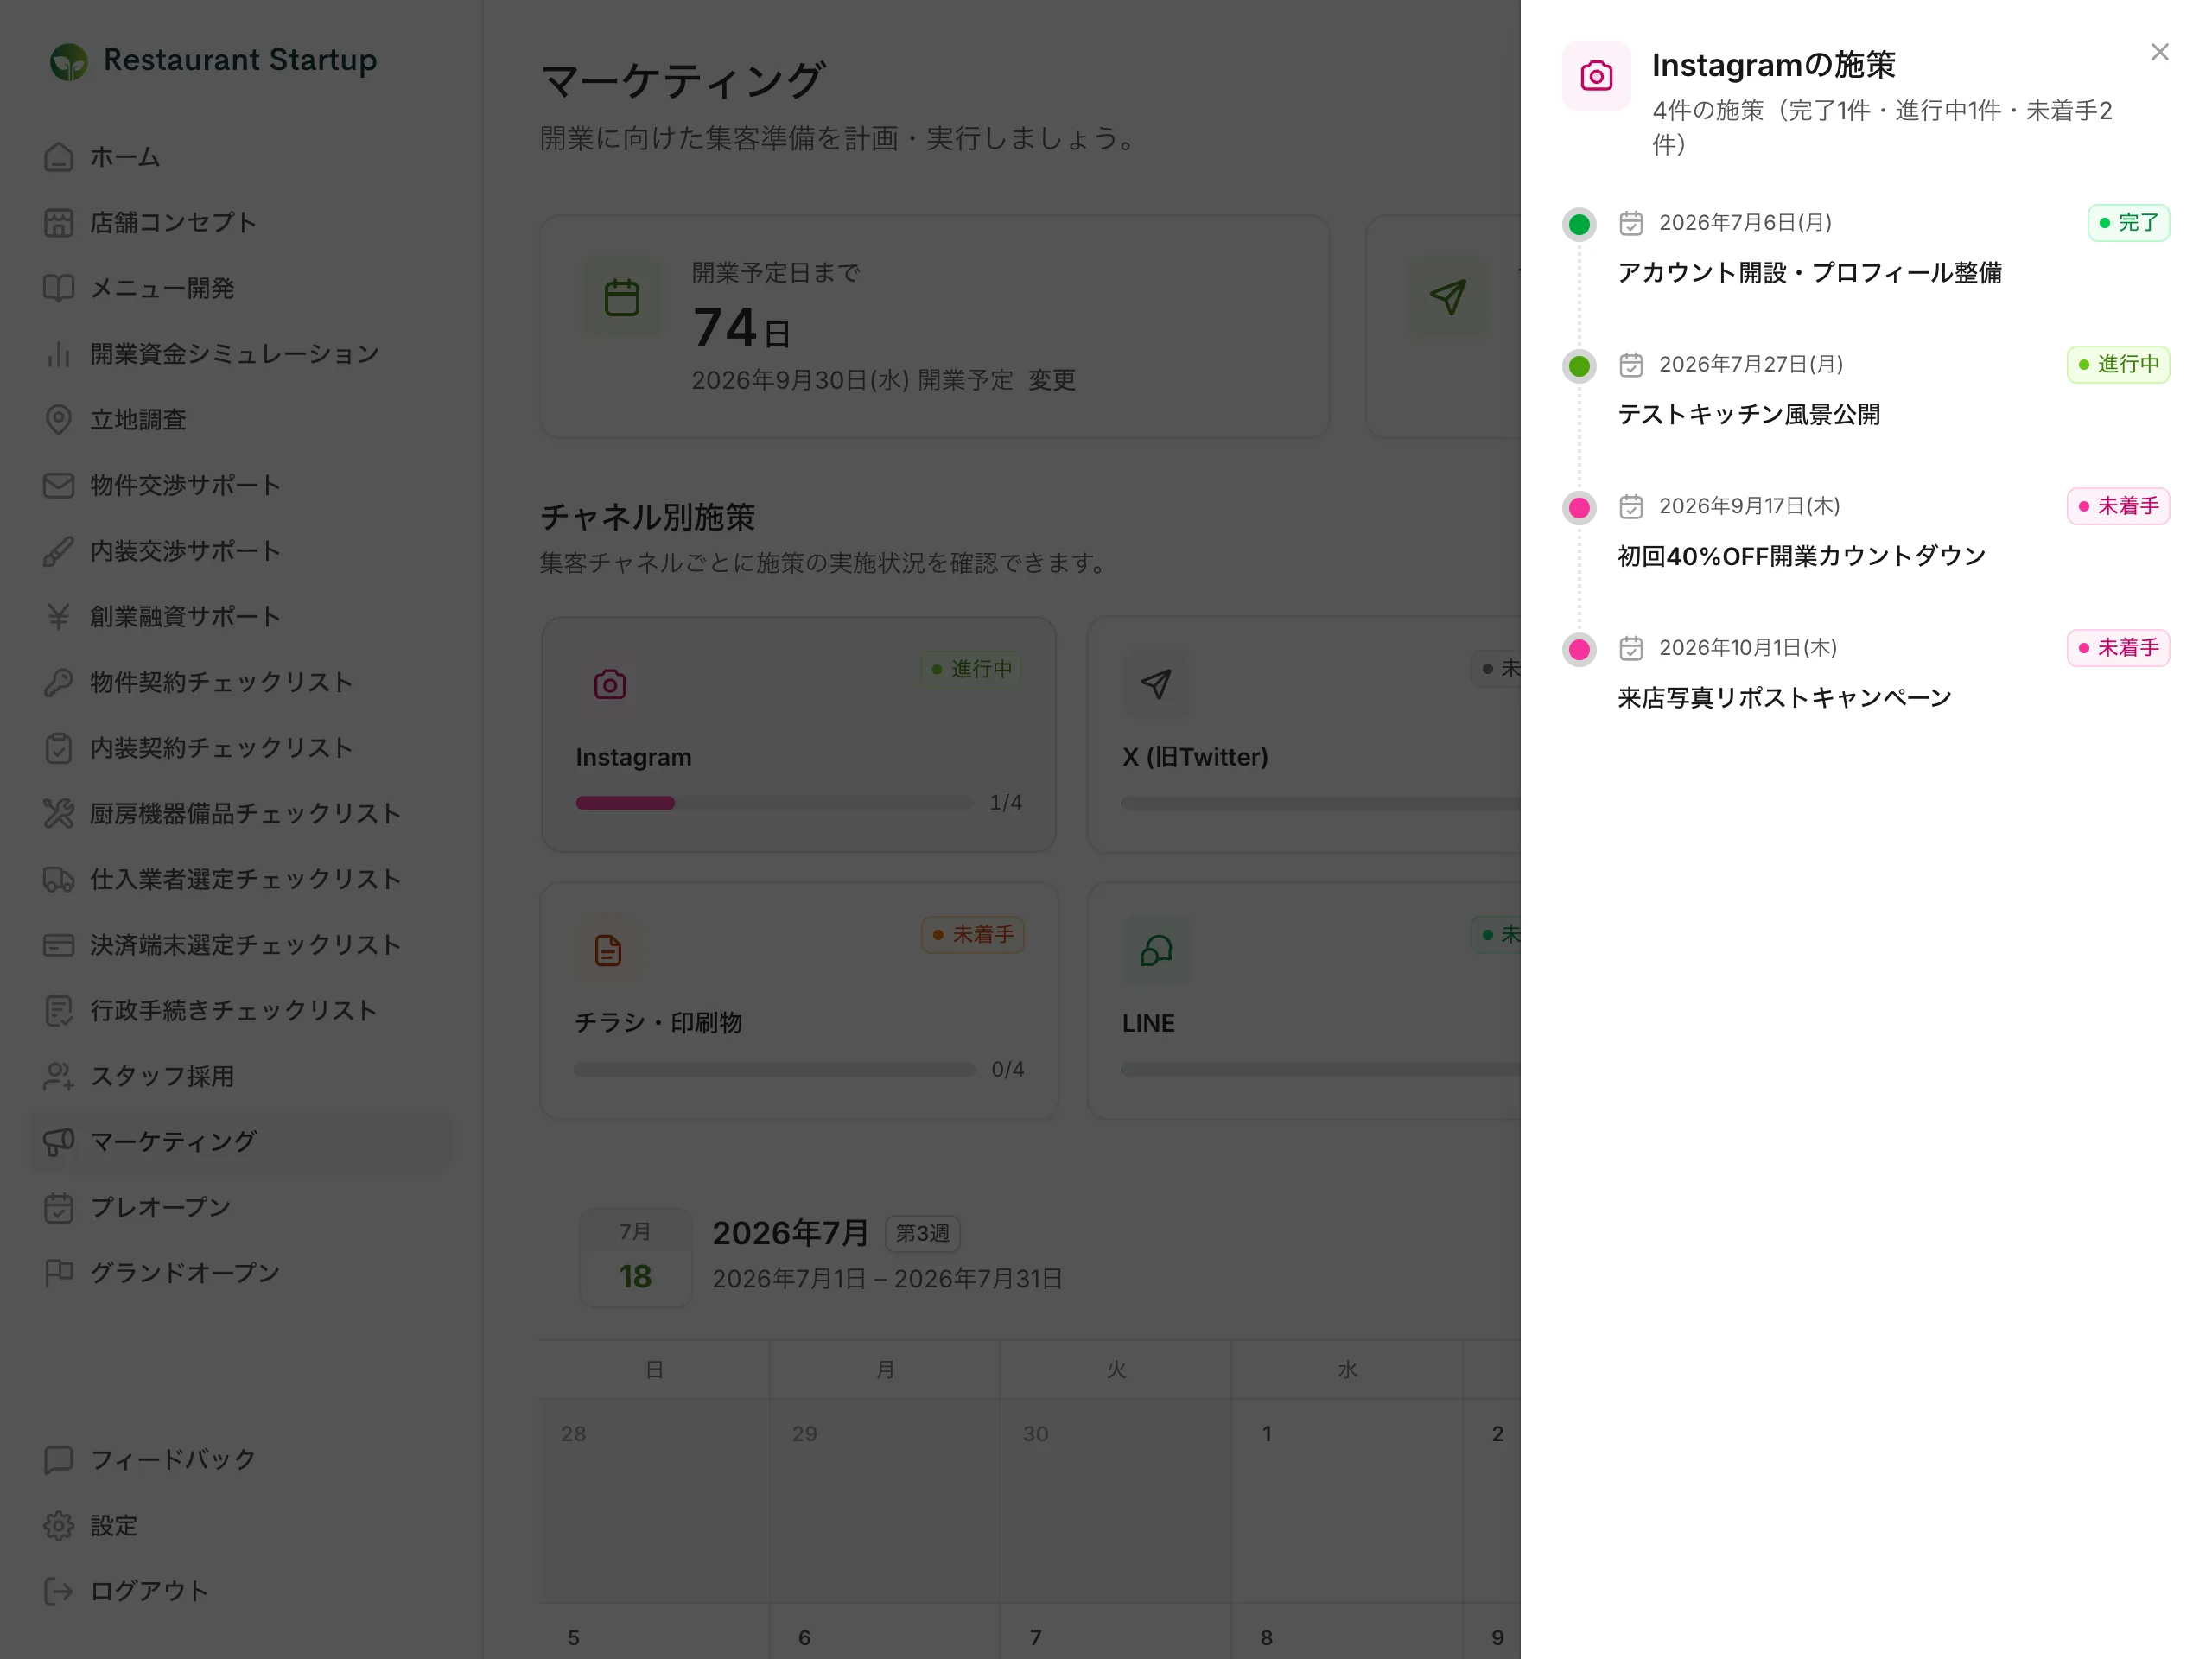
Task: Click the tools icon for 厨房機器備品チェックリスト
Action: [x=59, y=814]
